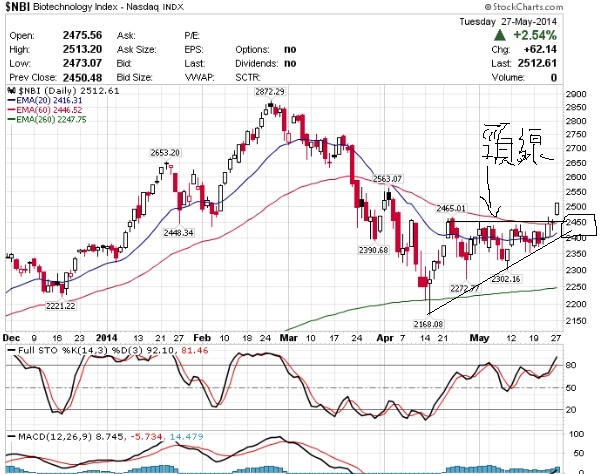Click the Volume value 0

click(554, 77)
